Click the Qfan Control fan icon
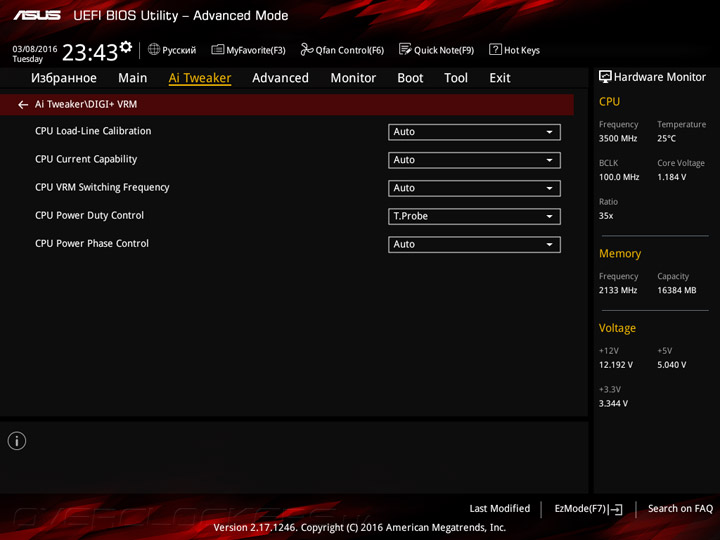Screen dimensions: 720x540 pos(307,49)
